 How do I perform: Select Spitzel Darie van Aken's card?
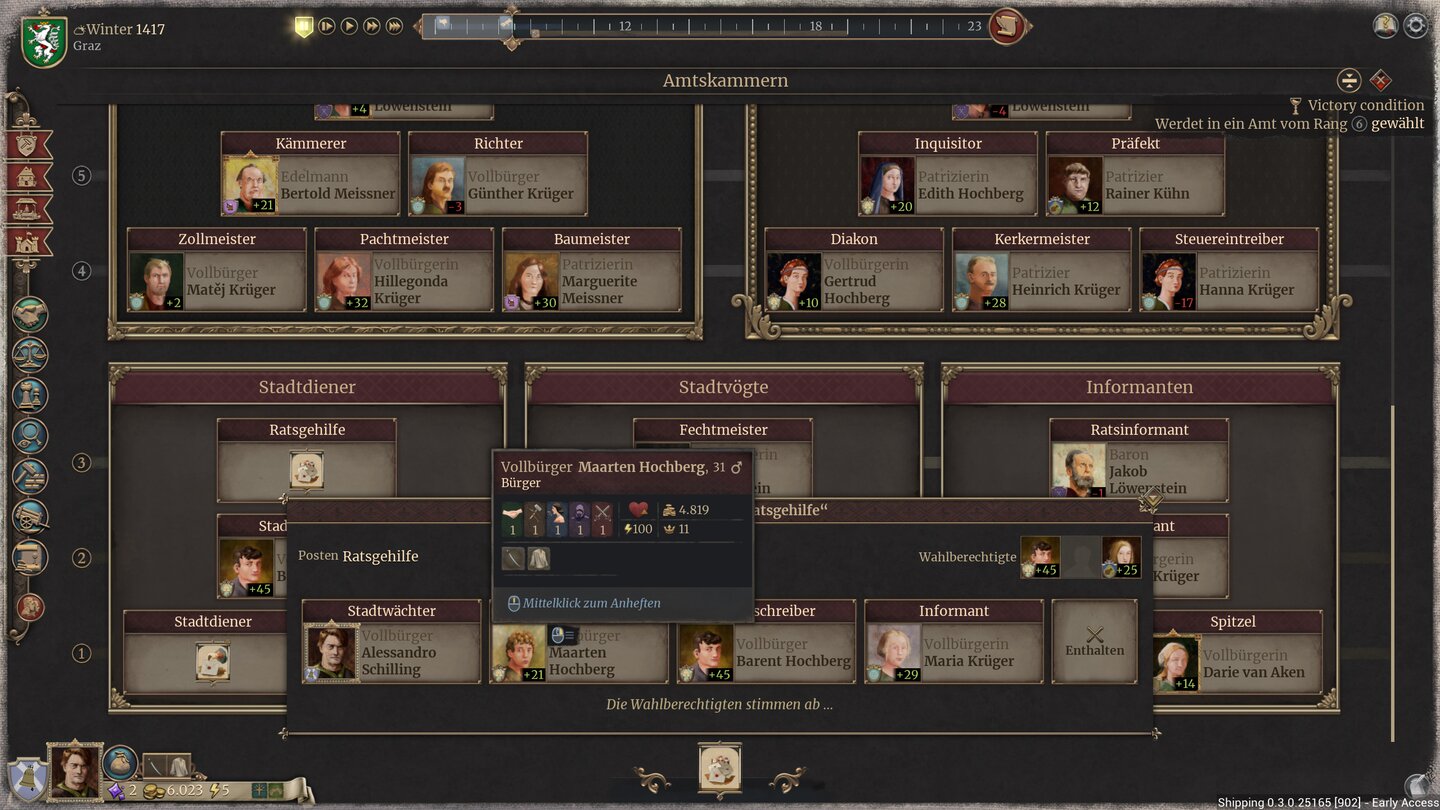click(x=1236, y=652)
